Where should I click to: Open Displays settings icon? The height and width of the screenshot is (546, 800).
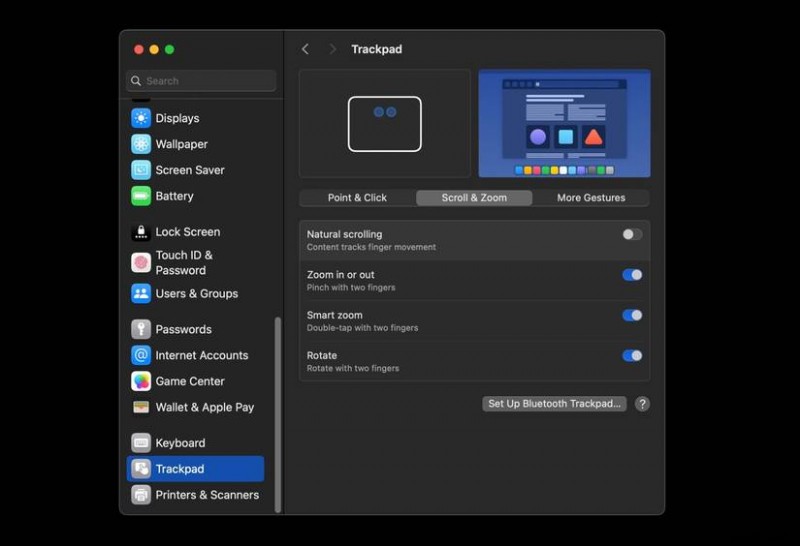141,118
